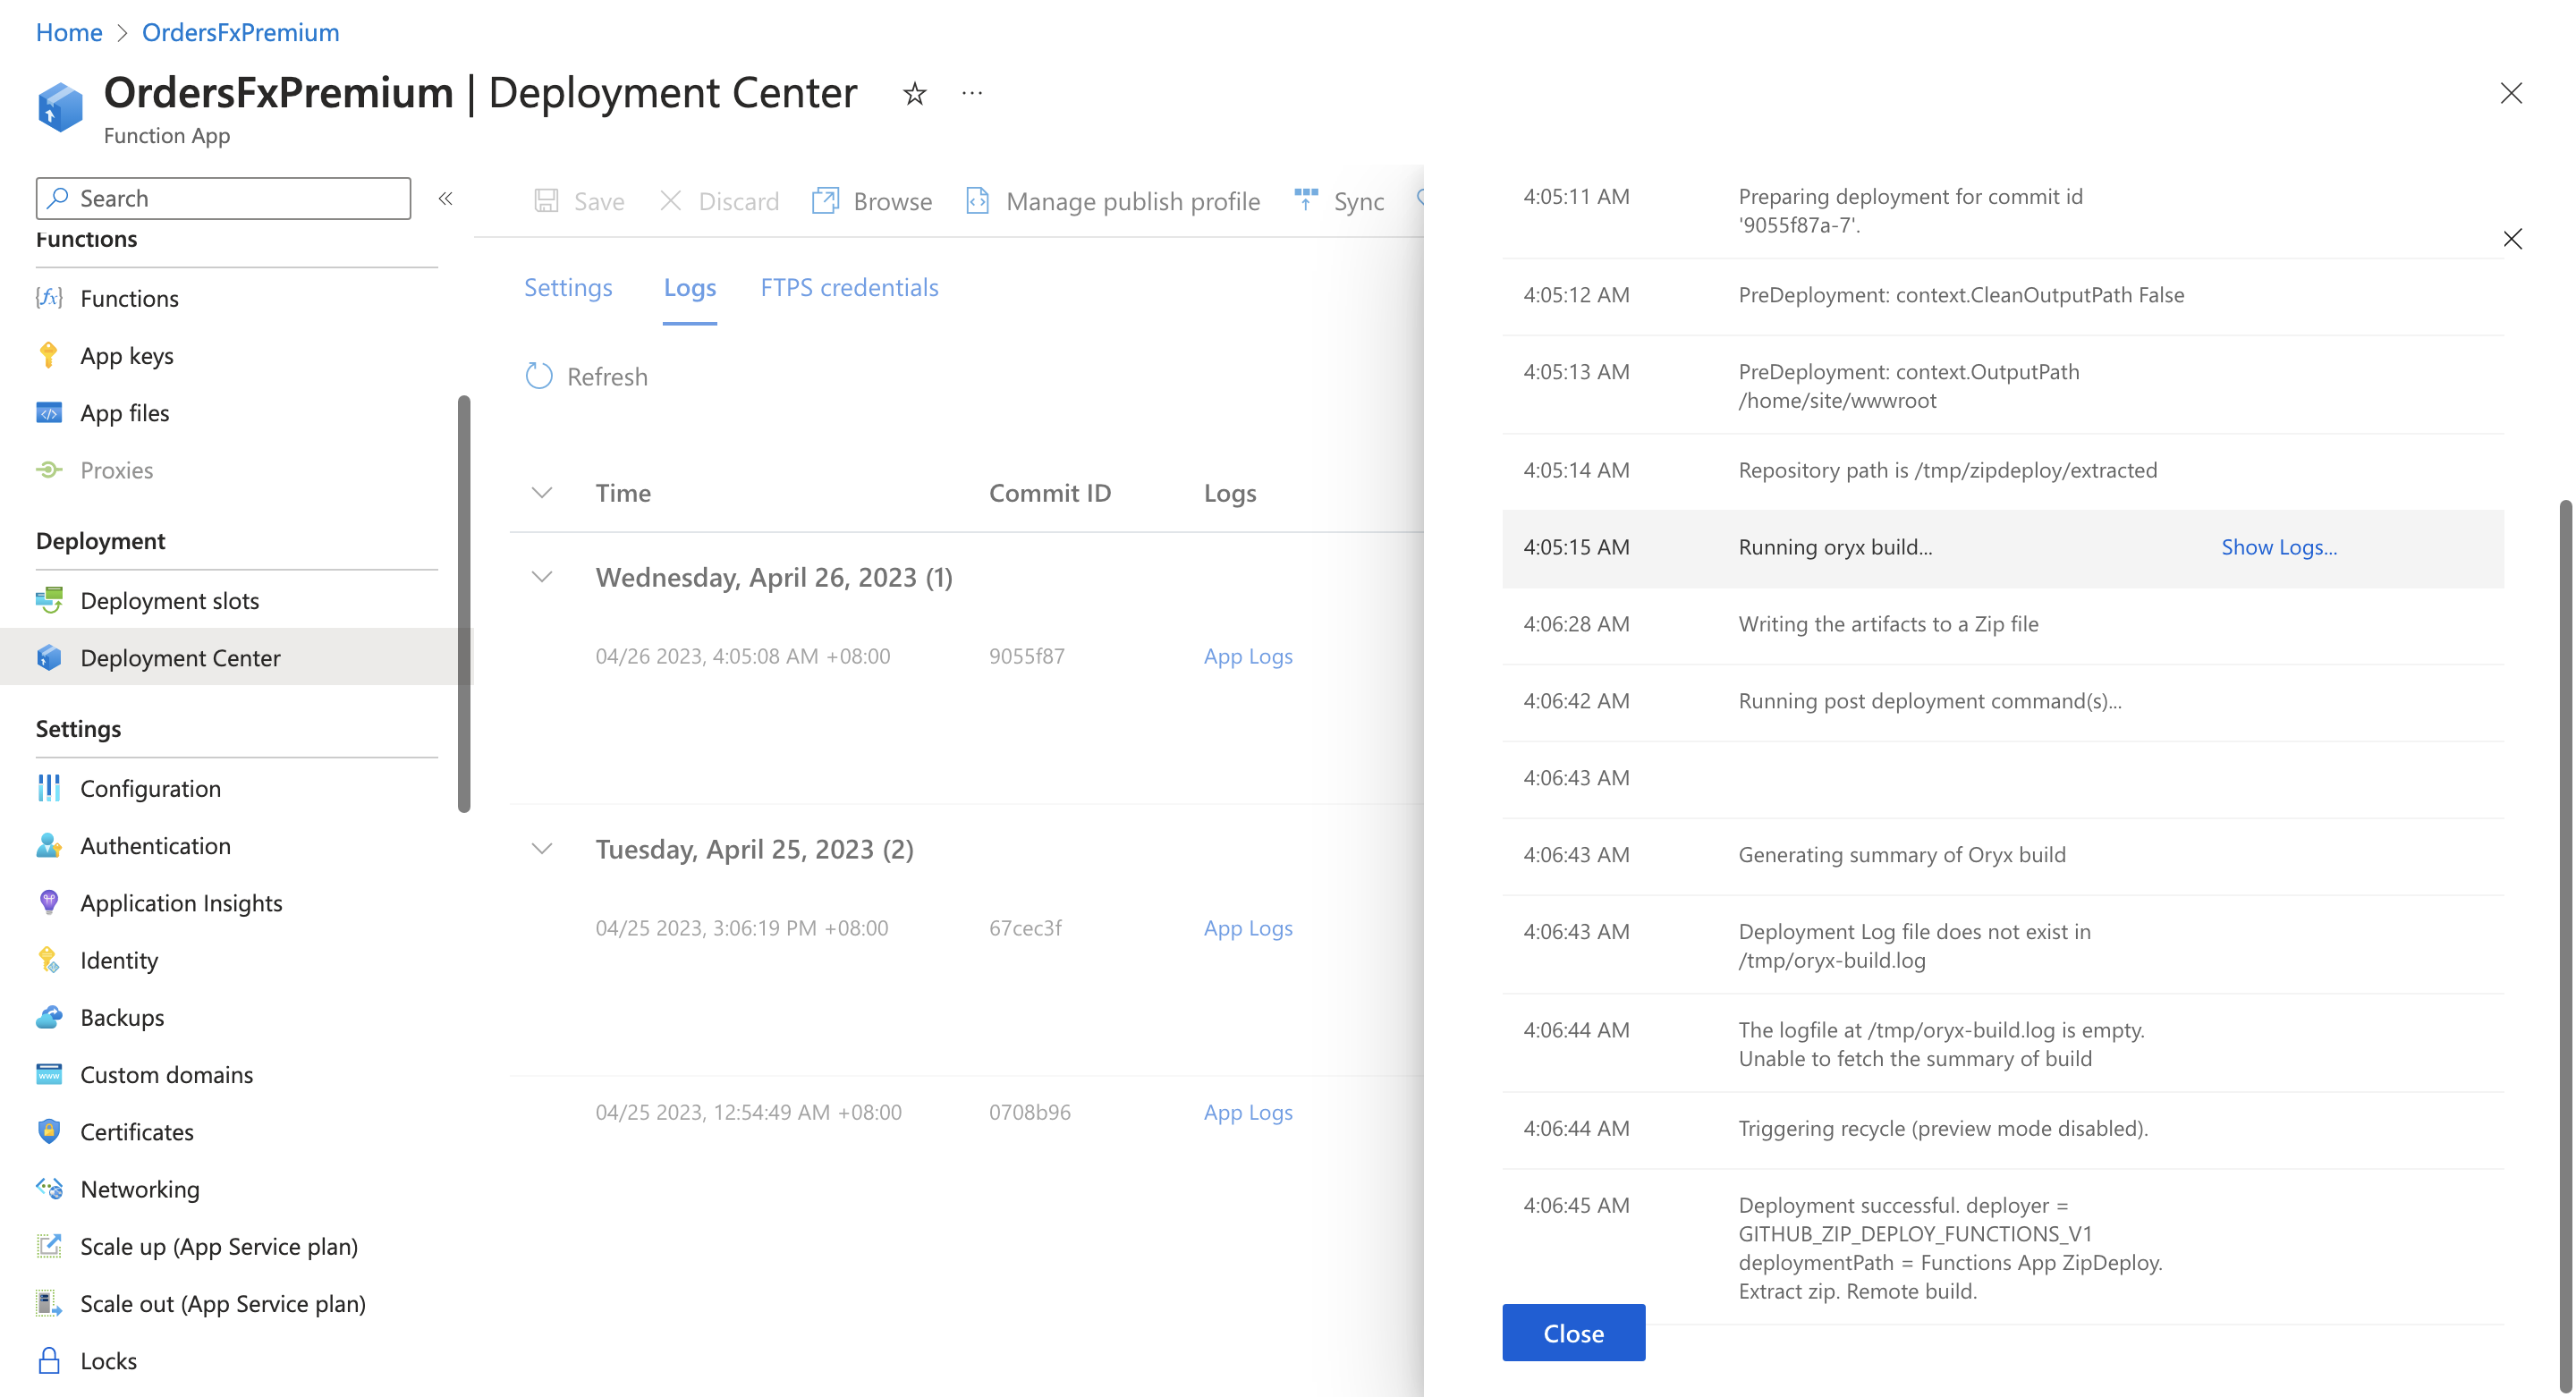The image size is (2576, 1397).
Task: Click Show Logs for oryx build
Action: pyautogui.click(x=2279, y=547)
